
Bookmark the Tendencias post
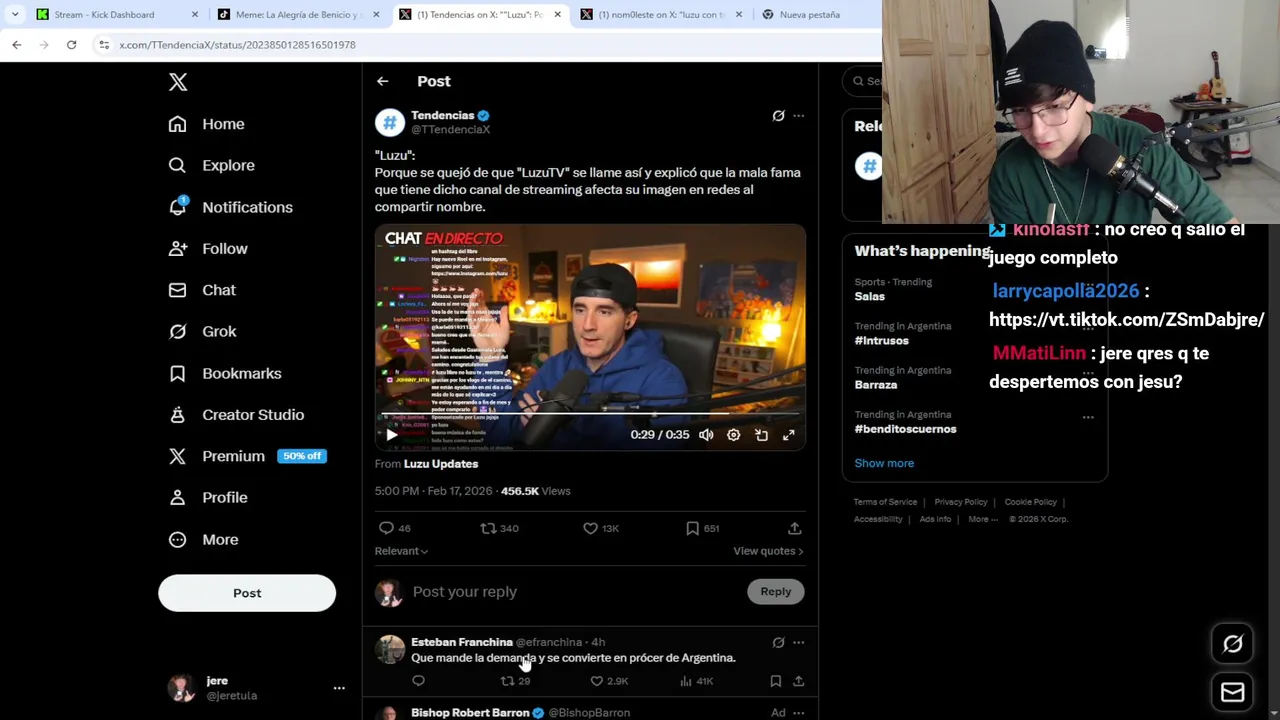click(692, 528)
